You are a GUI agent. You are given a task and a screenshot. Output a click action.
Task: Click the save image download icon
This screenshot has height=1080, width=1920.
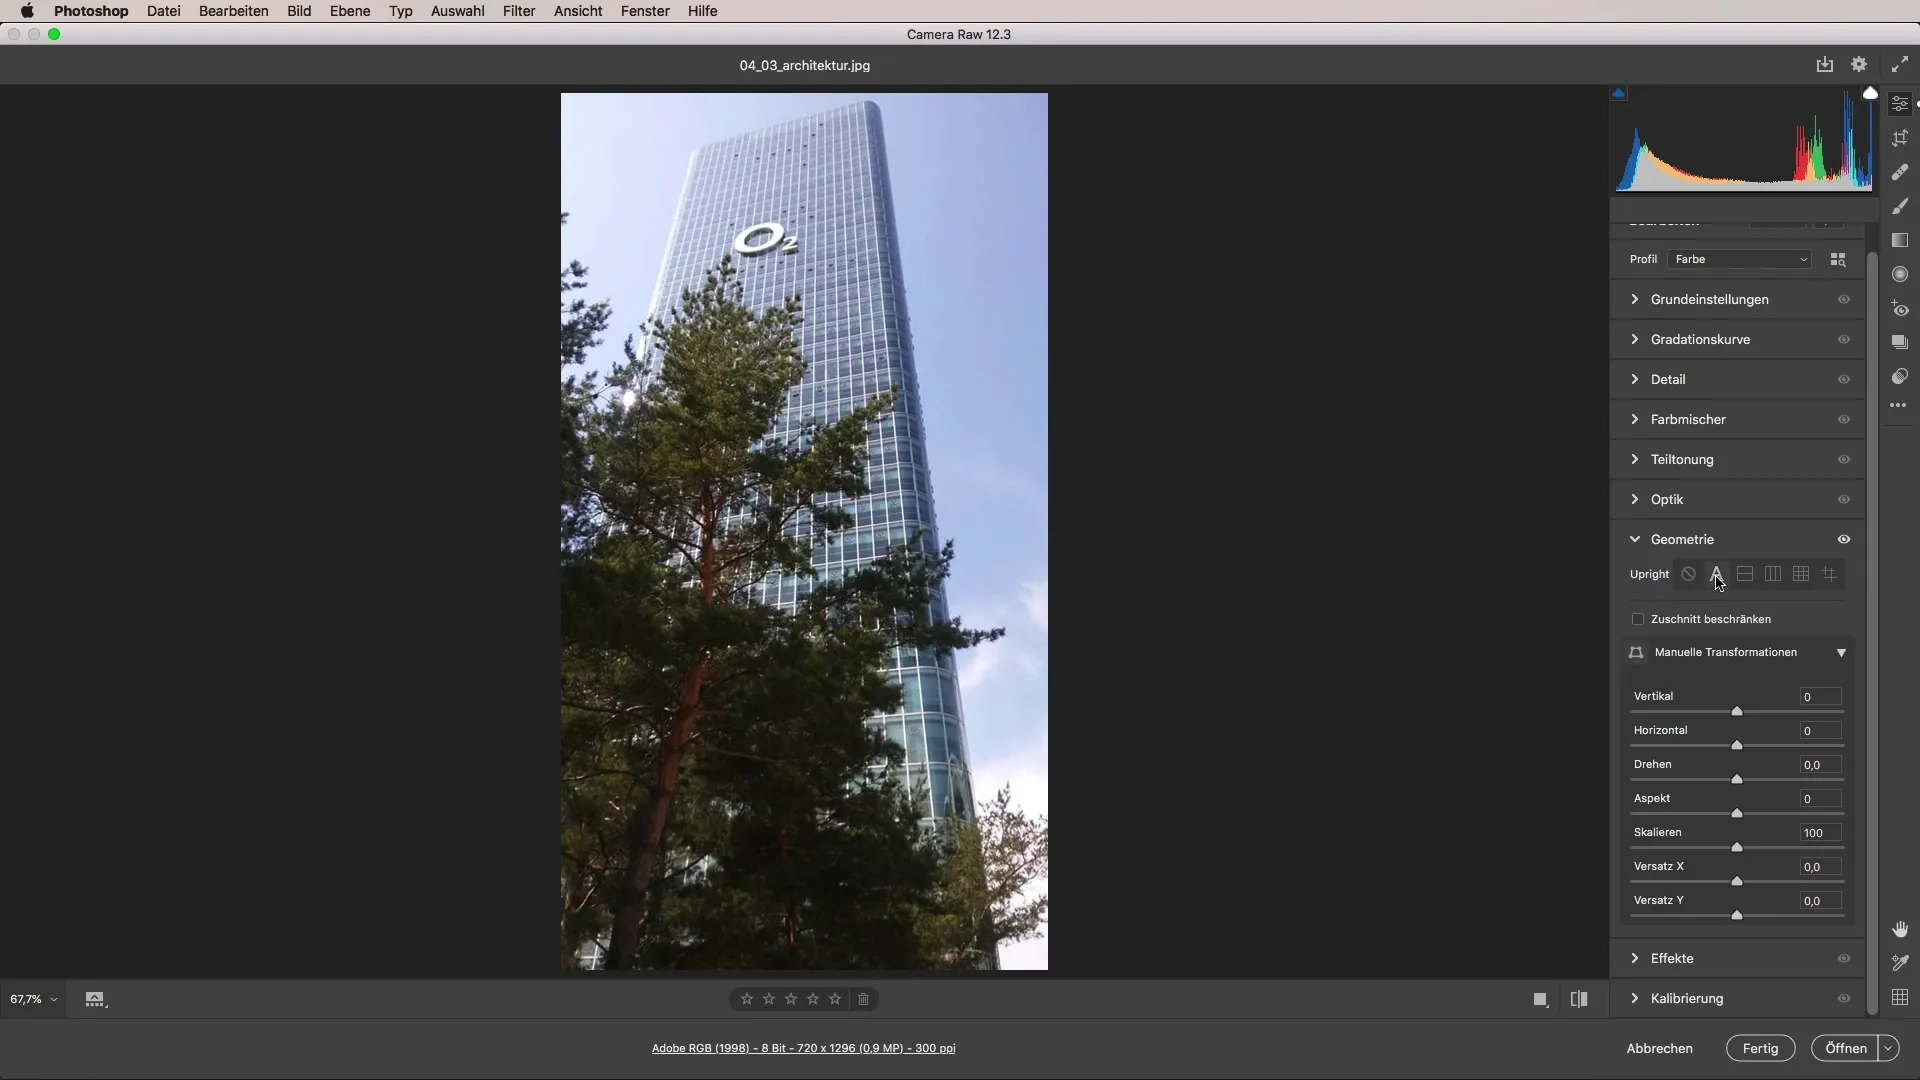1825,64
